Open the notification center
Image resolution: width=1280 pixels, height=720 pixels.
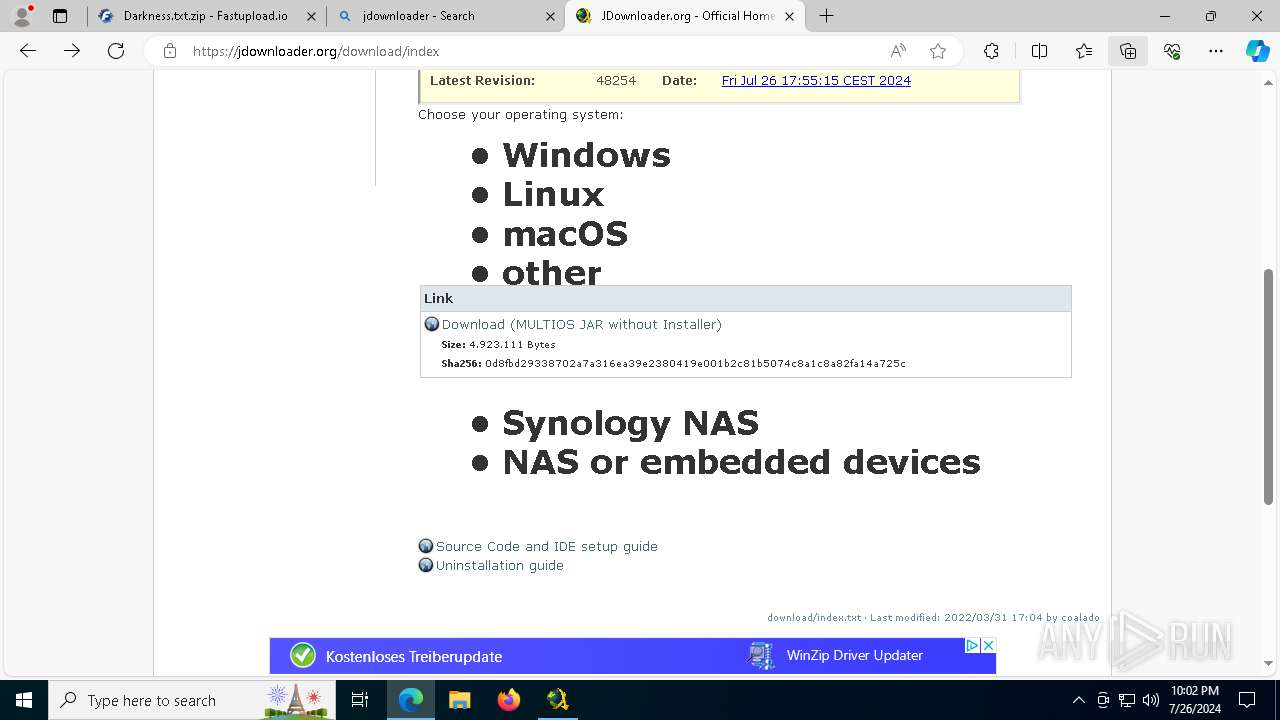click(x=1247, y=700)
